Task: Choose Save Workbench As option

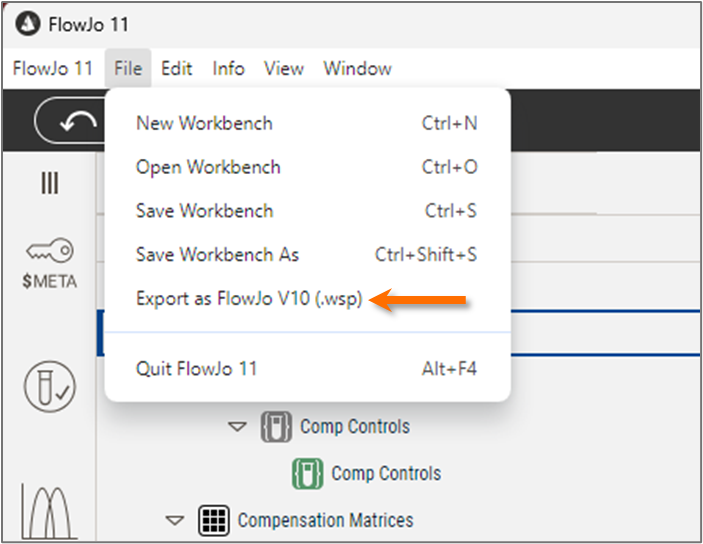Action: pyautogui.click(x=217, y=255)
